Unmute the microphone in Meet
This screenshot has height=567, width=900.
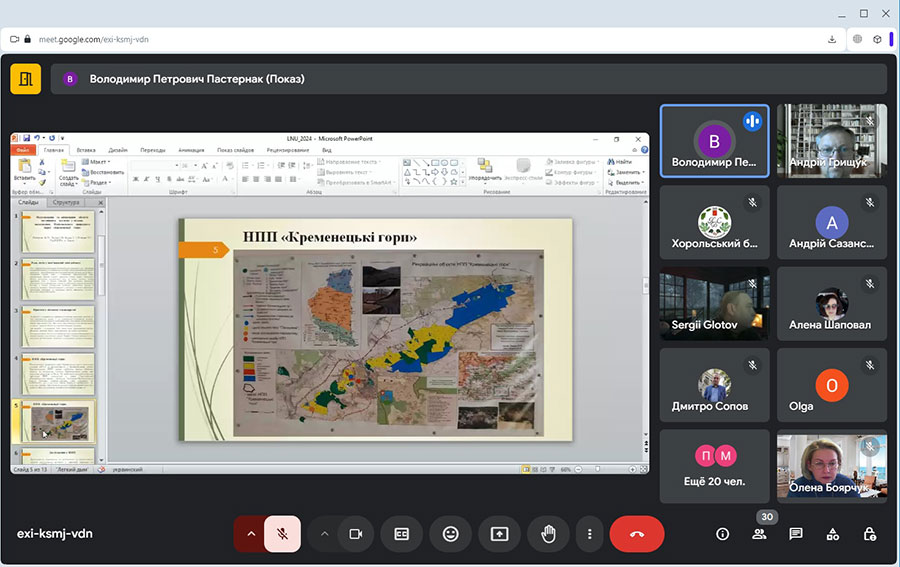283,534
